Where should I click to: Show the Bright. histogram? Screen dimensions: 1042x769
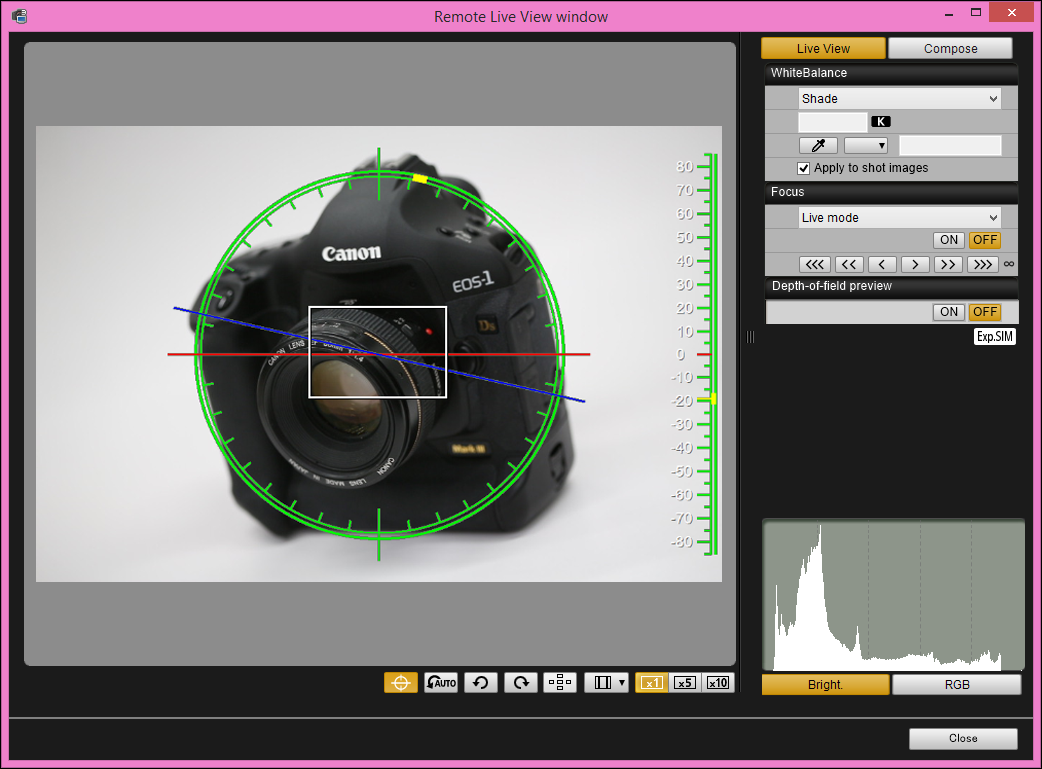(825, 685)
